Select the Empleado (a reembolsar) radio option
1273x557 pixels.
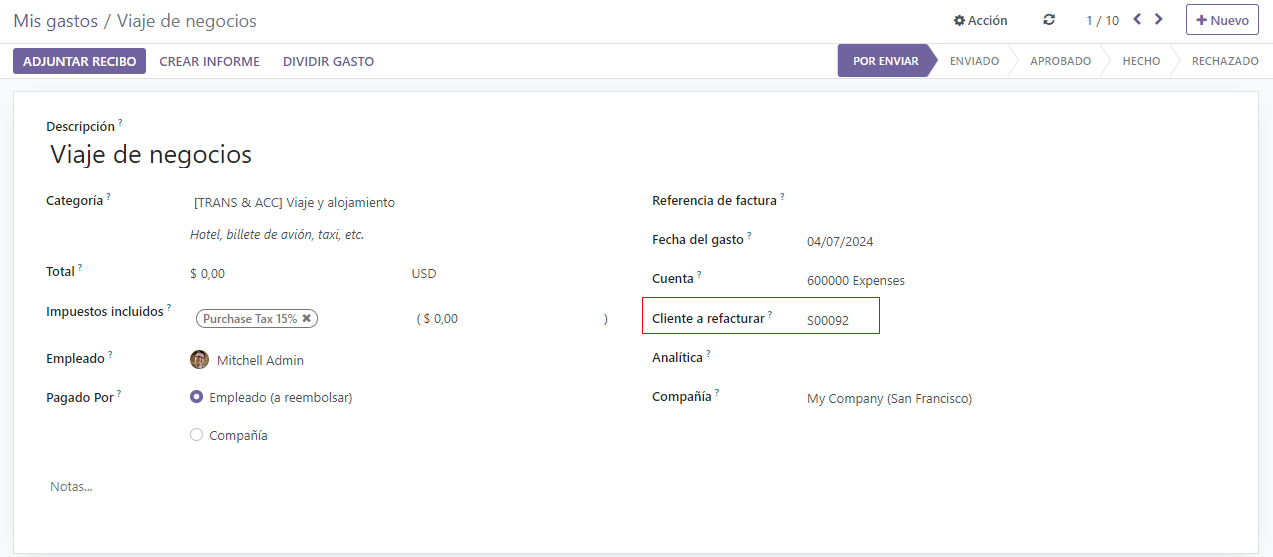196,397
